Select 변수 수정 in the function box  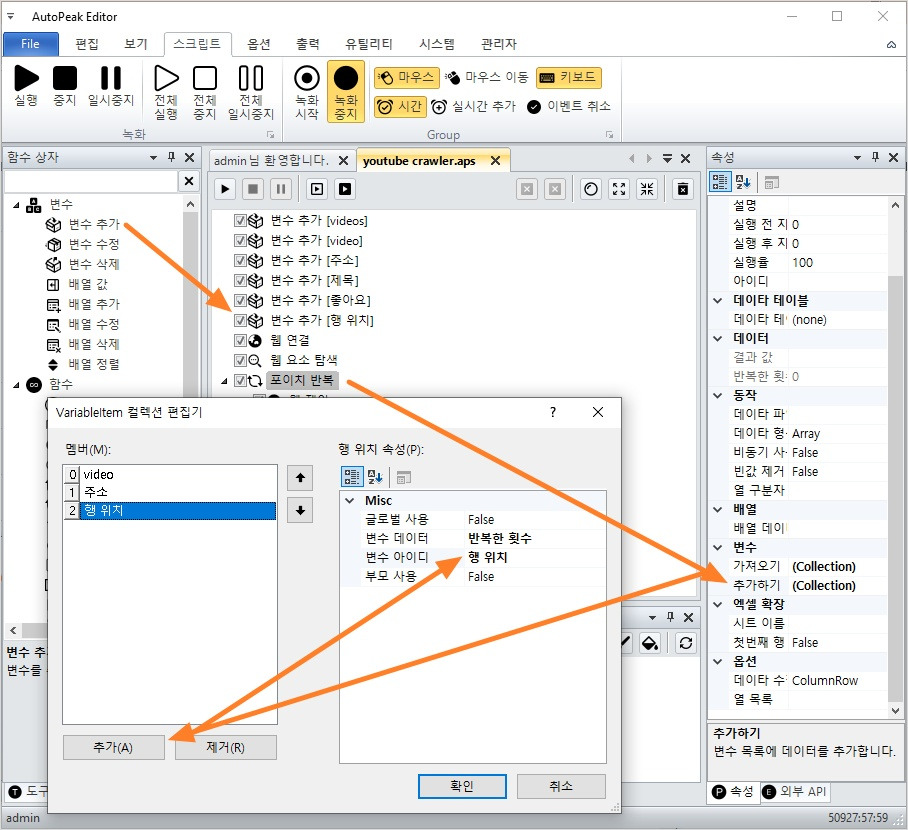coord(94,244)
